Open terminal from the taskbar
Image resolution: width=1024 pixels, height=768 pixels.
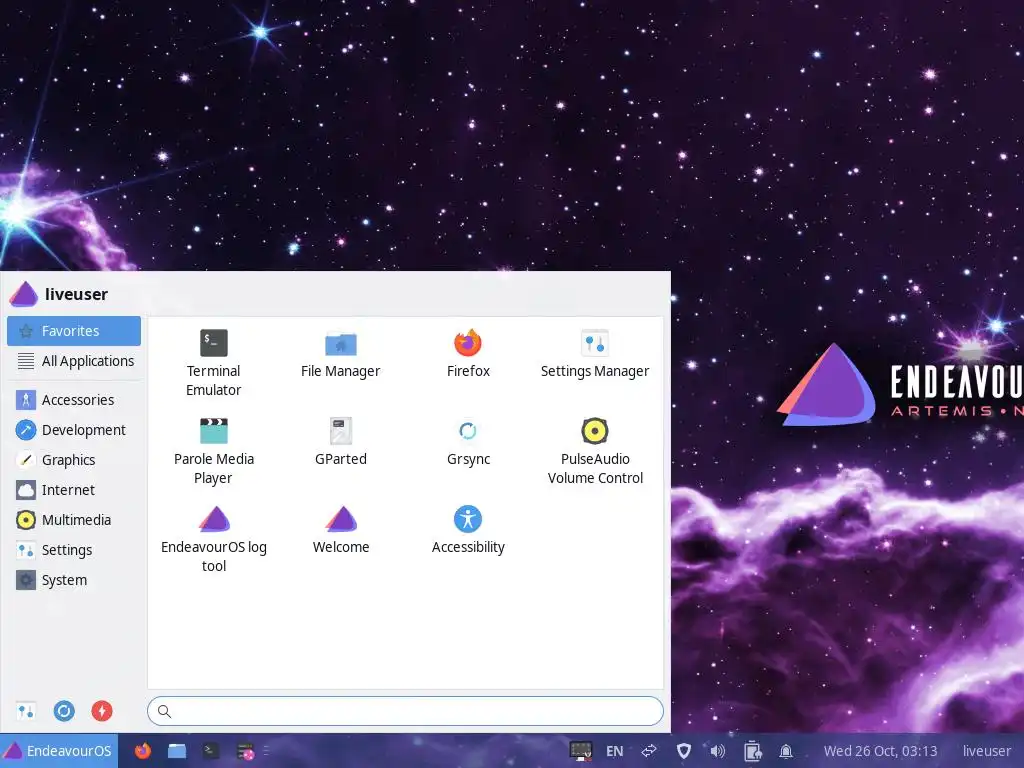(210, 751)
